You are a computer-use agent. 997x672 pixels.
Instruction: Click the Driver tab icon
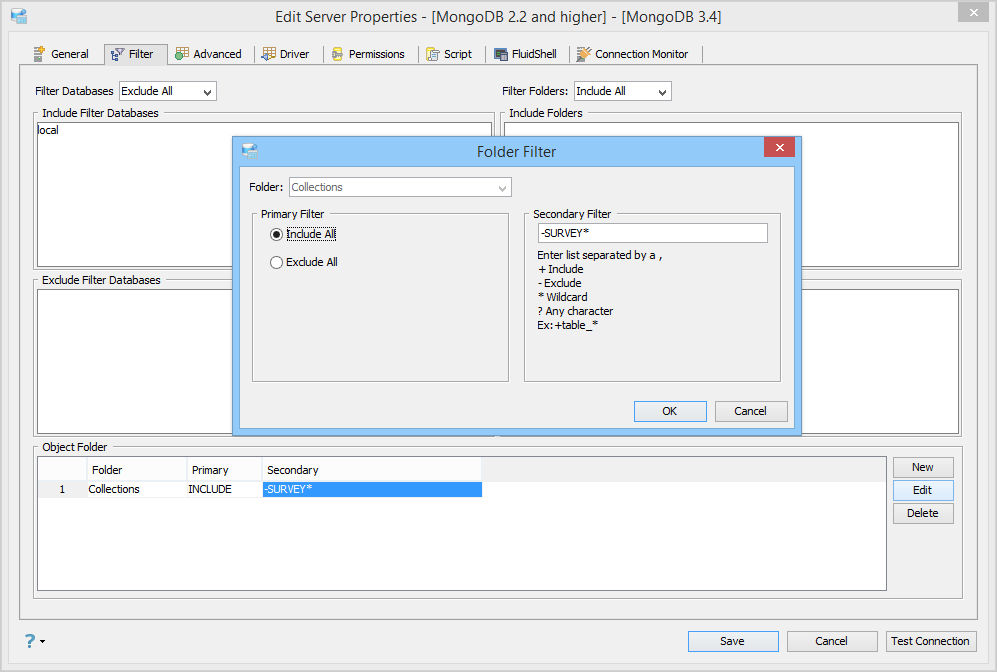(x=269, y=54)
